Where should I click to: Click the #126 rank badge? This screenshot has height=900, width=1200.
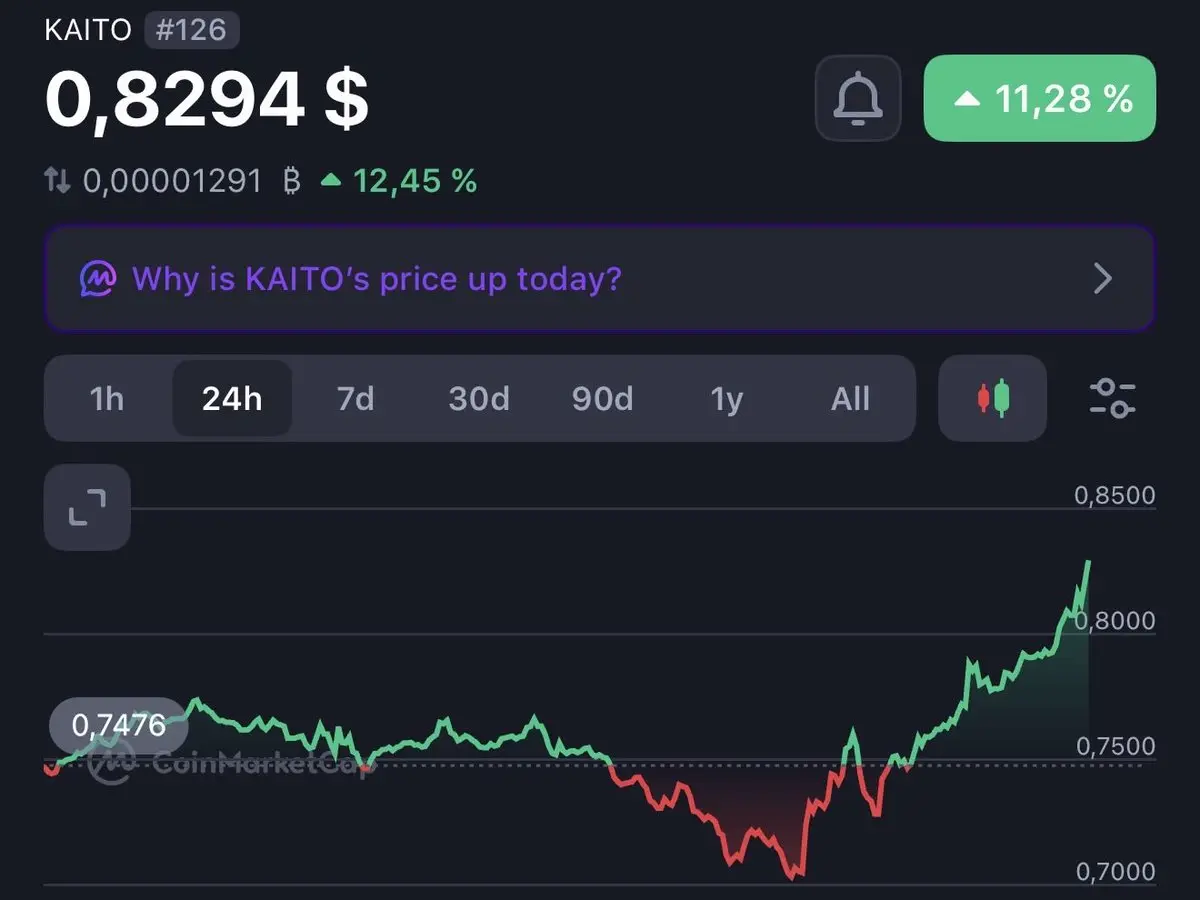tap(192, 30)
